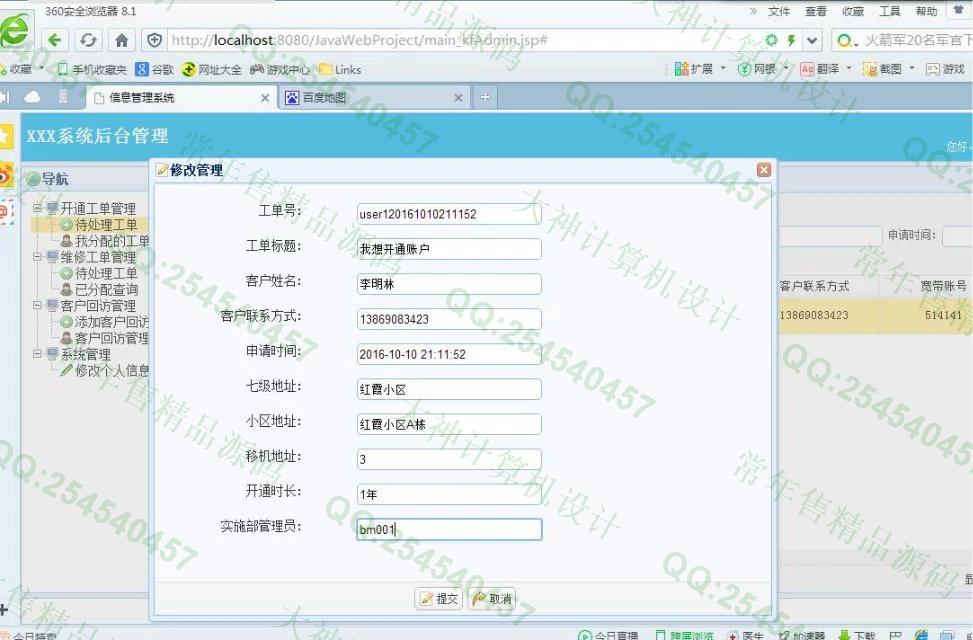The image size is (973, 640).
Task: Submit the form with 提交 button
Action: (x=438, y=598)
